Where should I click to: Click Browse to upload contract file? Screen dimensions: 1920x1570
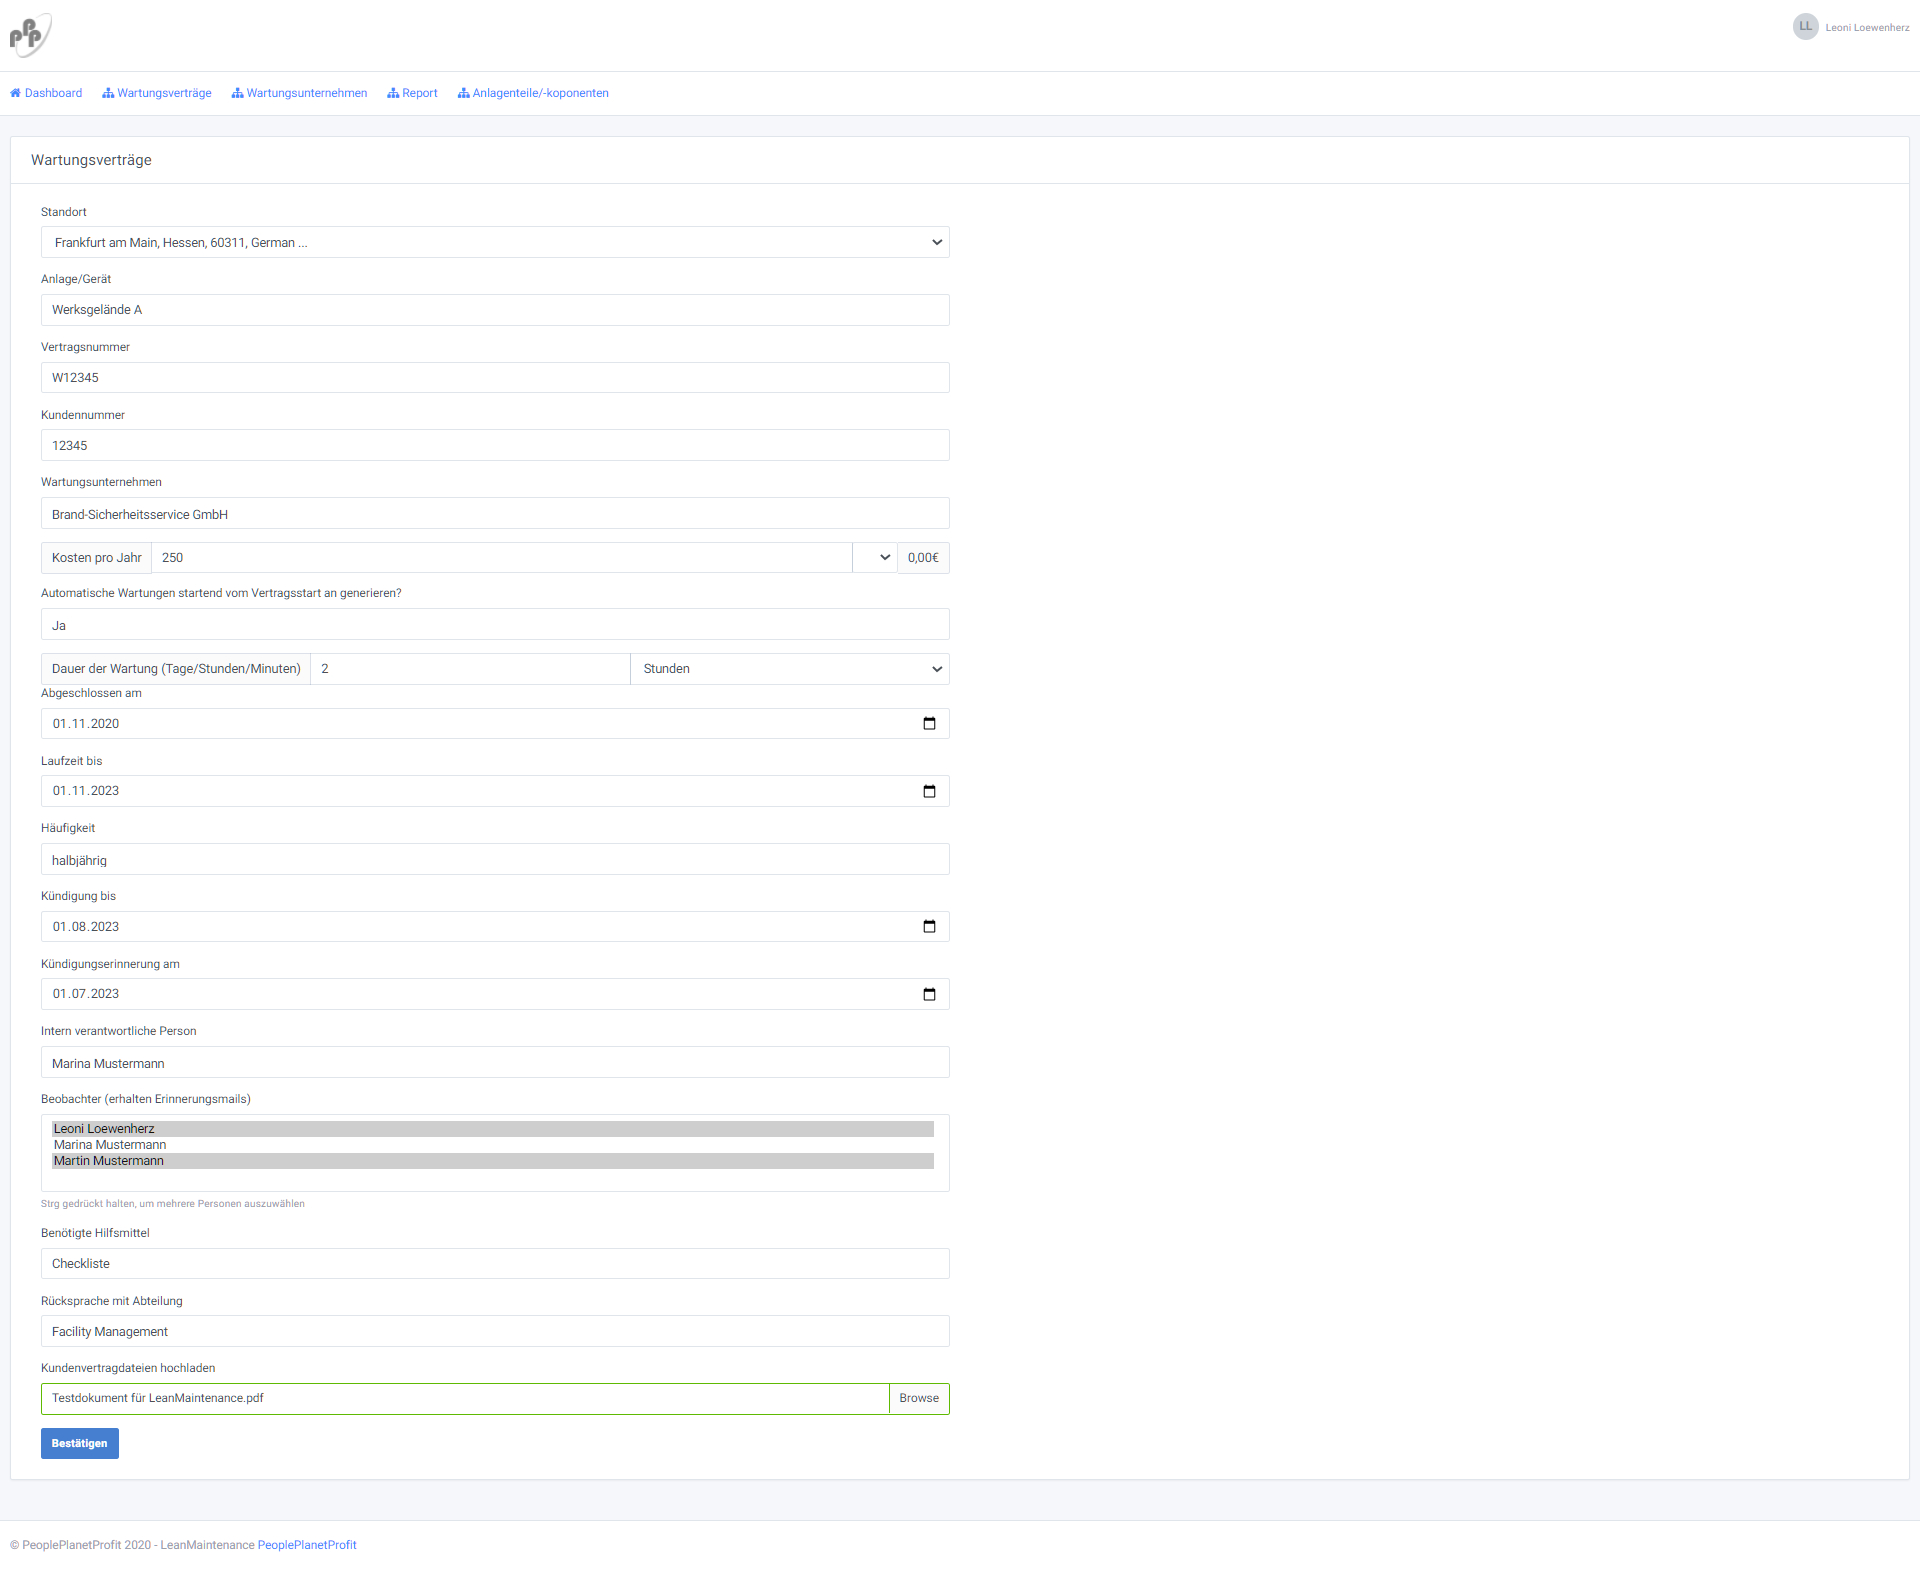(x=918, y=1398)
